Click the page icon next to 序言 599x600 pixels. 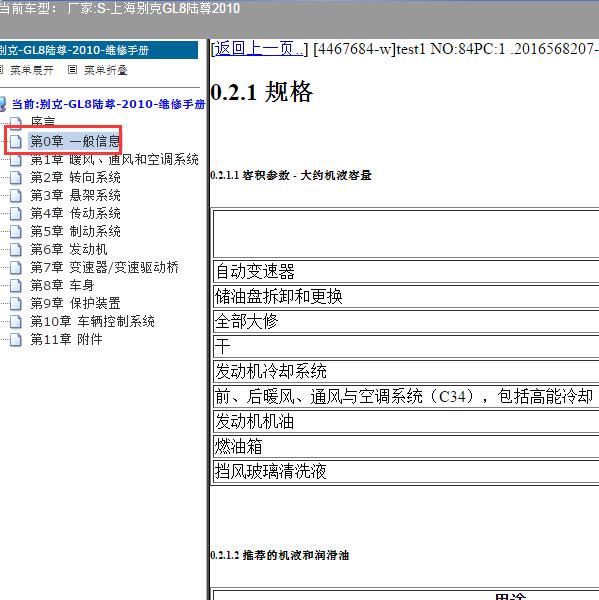point(15,122)
